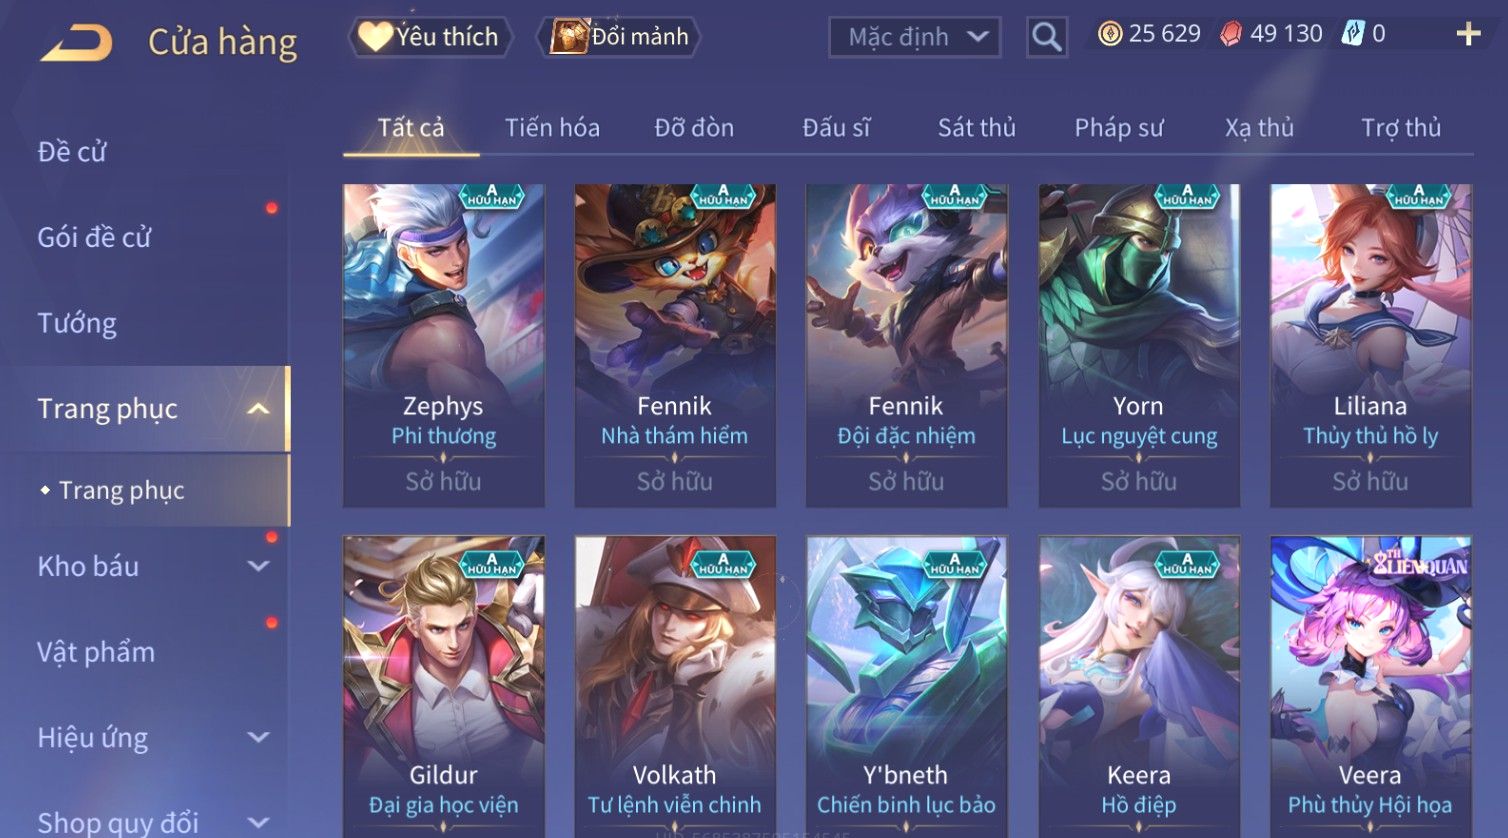Screen dimensions: 1508x838
Task: Expand the Hiệu ứng sidebar section
Action: (258, 737)
